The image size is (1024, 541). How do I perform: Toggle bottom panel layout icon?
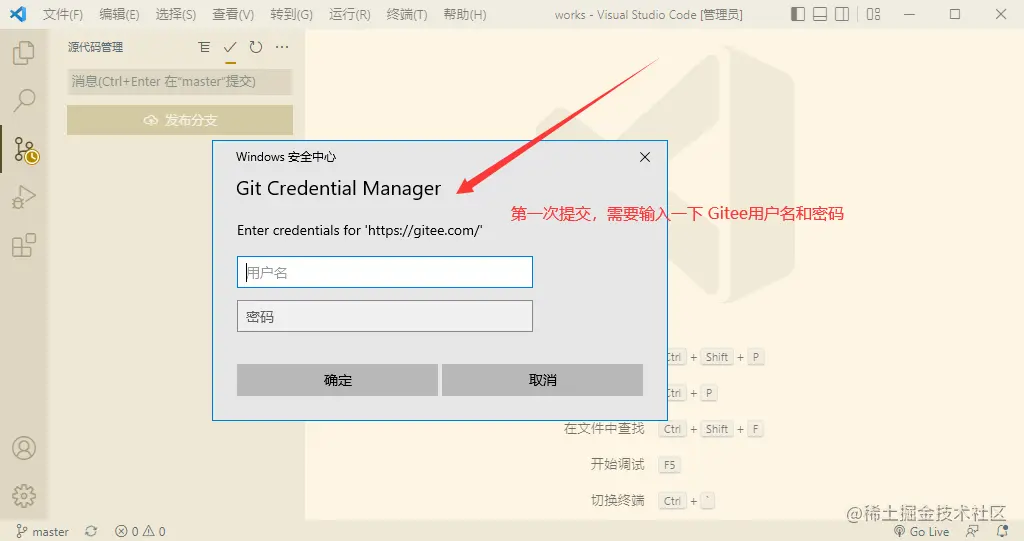point(820,14)
